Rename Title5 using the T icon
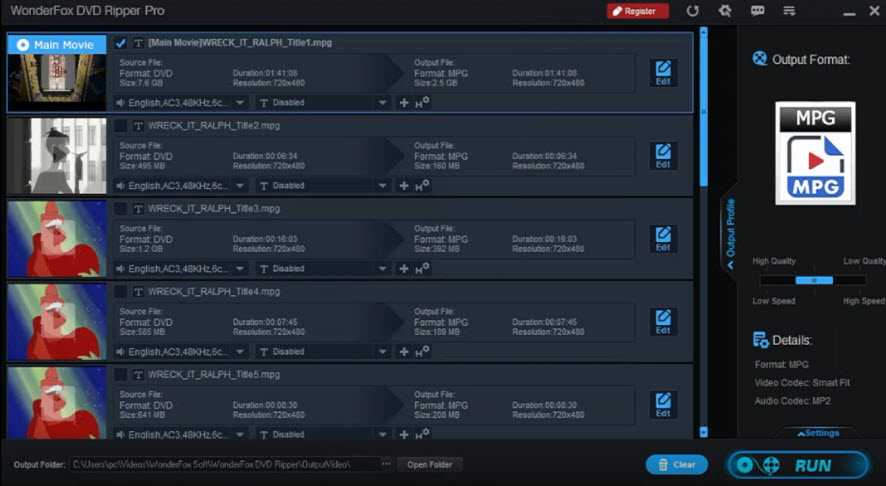Screen dimensions: 886x486 point(138,375)
